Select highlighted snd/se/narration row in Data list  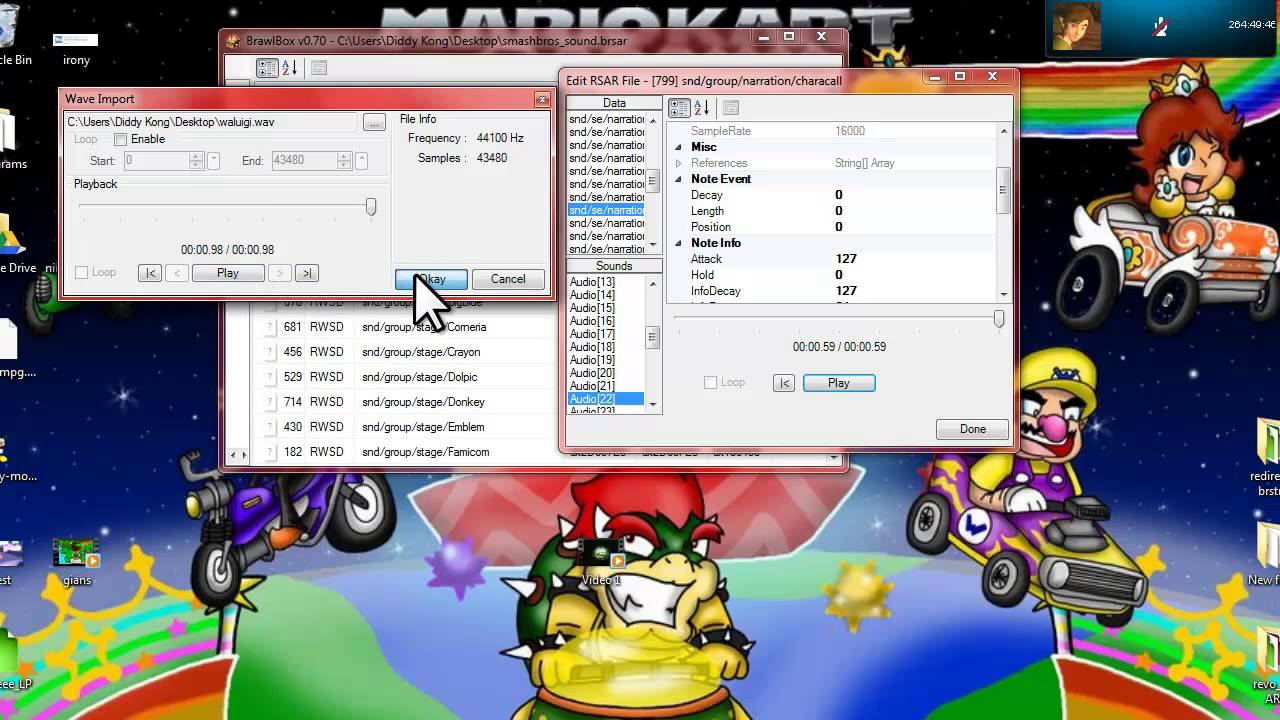coord(607,210)
